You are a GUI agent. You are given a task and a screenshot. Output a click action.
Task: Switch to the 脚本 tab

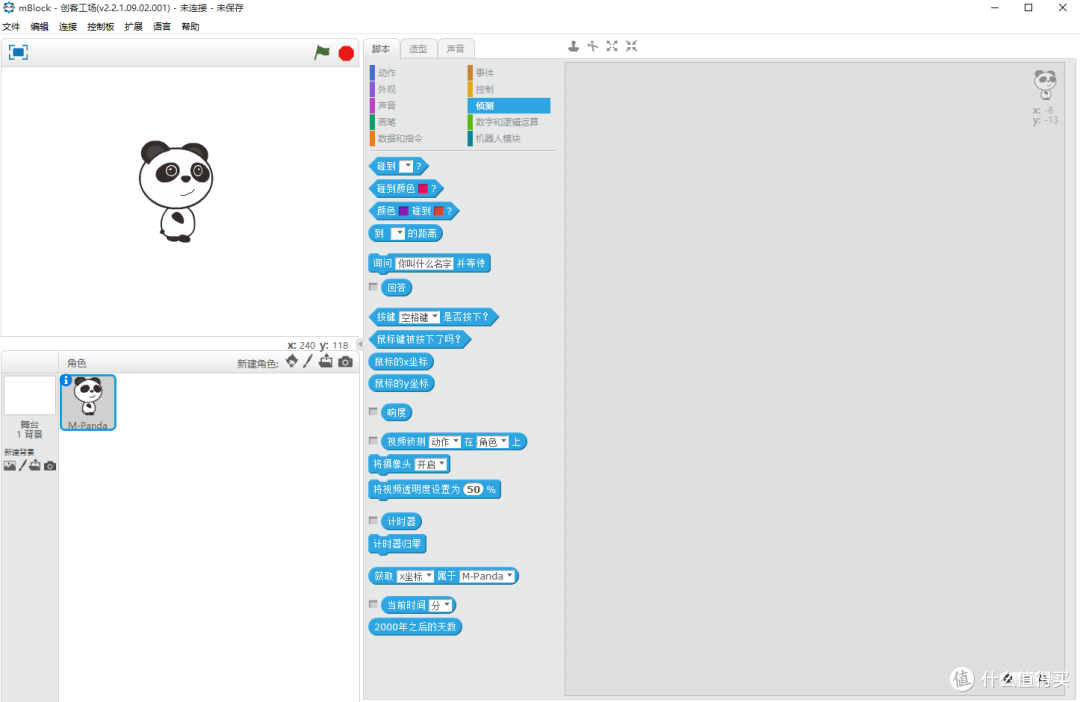381,49
